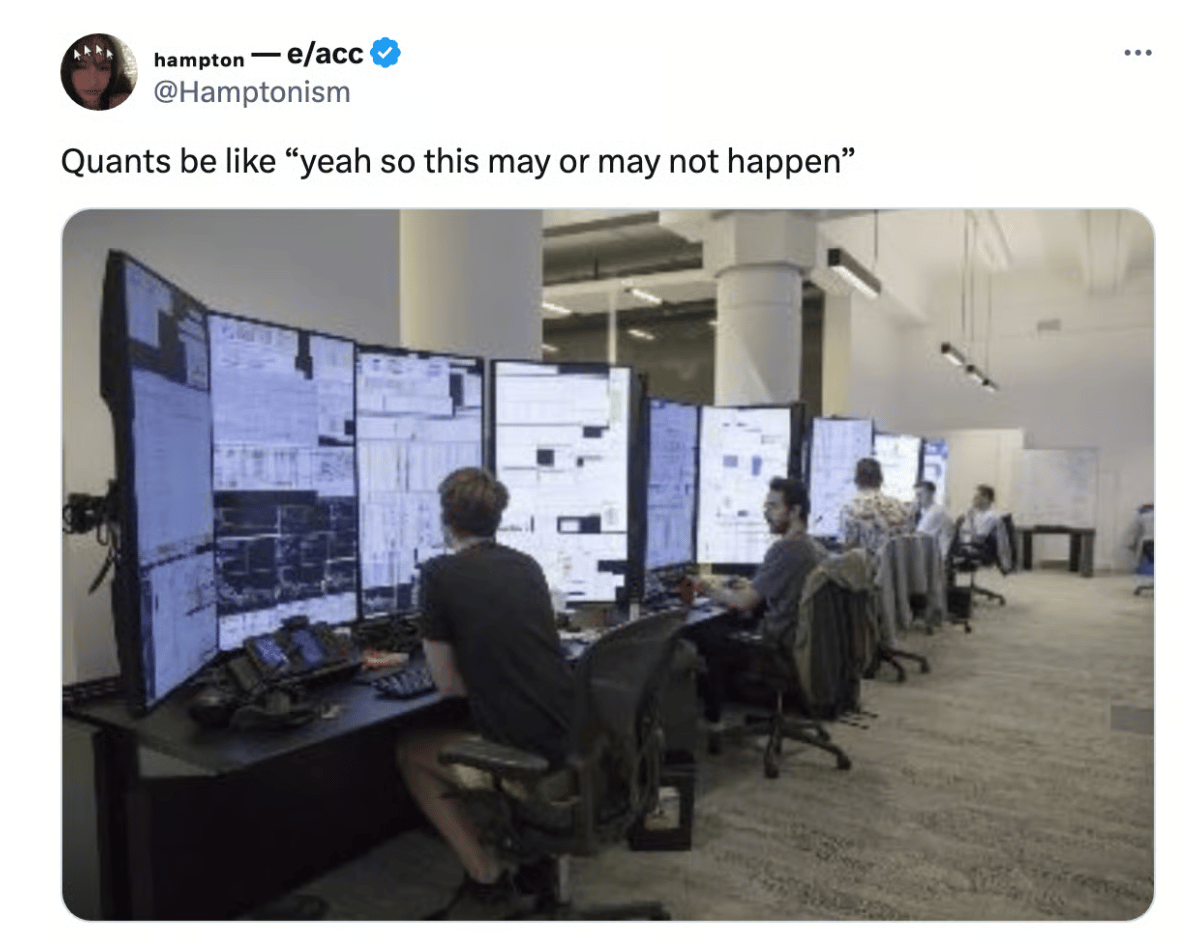The height and width of the screenshot is (944, 1194).
Task: Click the "e/acc" part of the name
Action: [x=326, y=53]
